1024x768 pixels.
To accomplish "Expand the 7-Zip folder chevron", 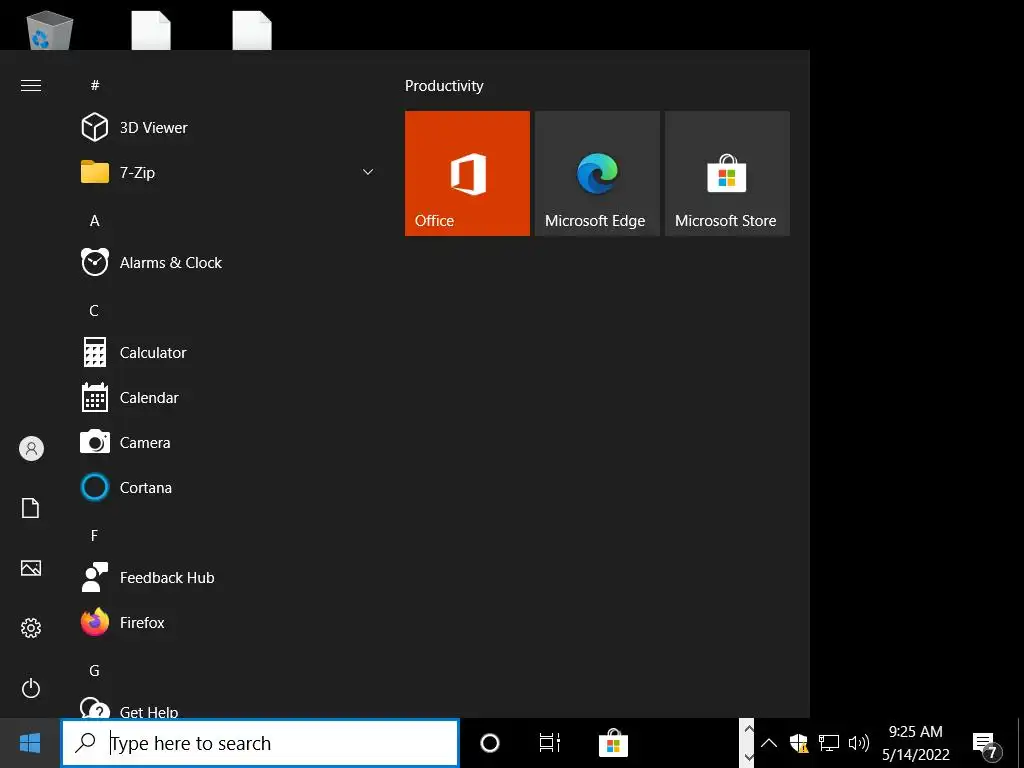I will tap(368, 172).
